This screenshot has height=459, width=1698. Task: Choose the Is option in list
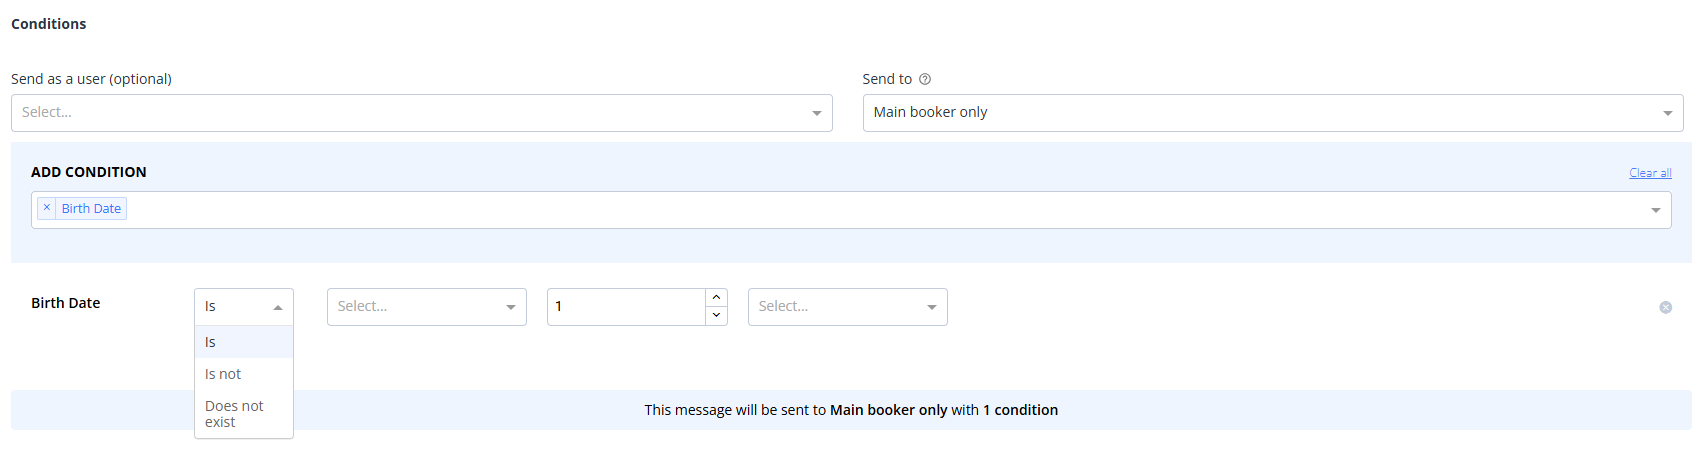point(243,342)
